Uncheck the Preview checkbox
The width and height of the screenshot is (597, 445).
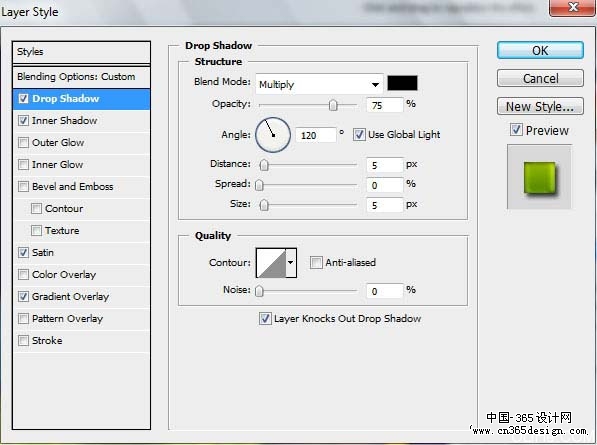516,130
